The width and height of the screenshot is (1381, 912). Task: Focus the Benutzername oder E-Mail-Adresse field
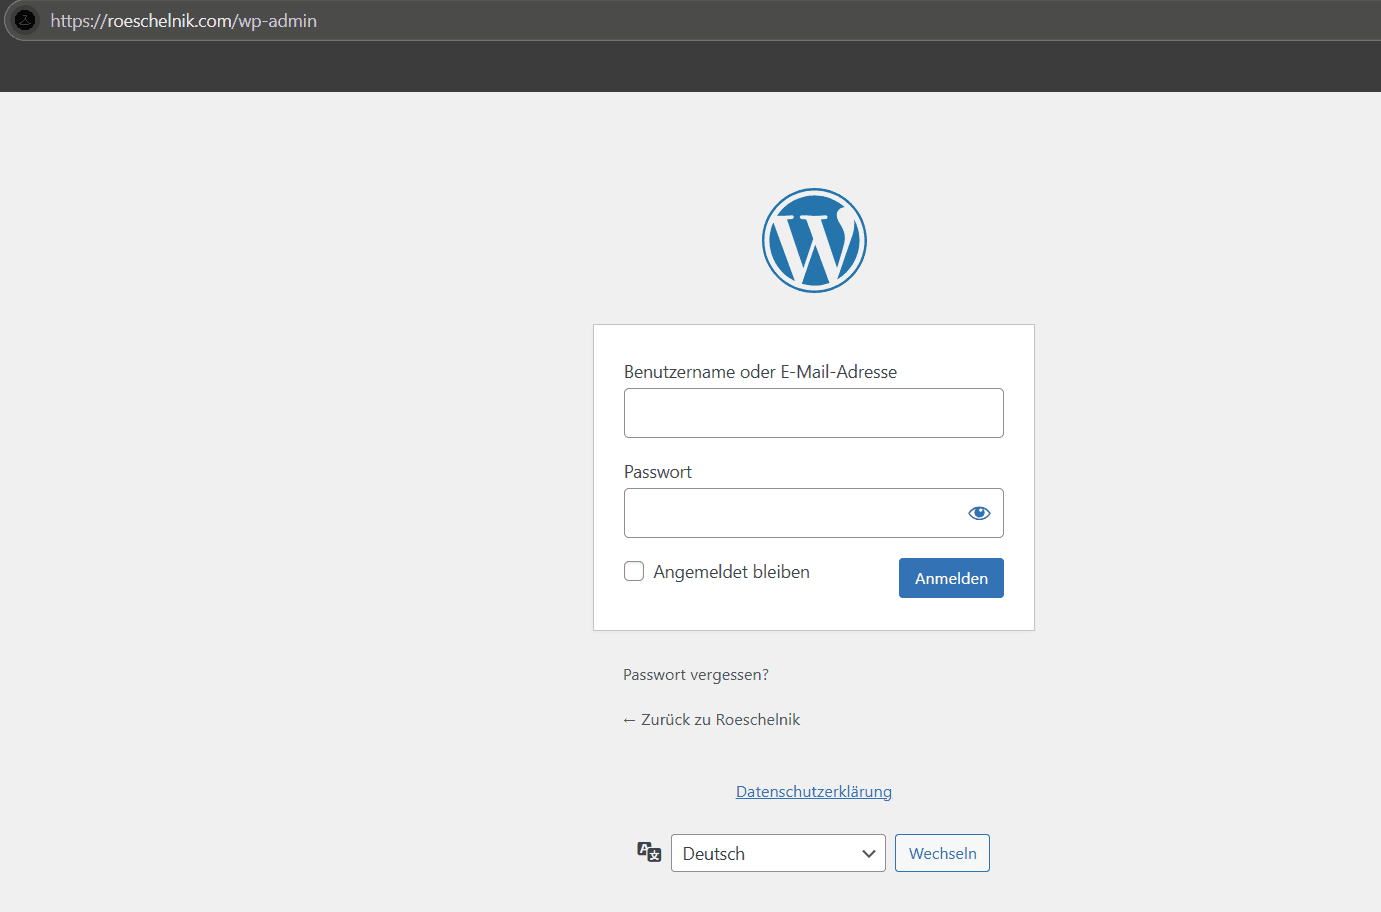814,413
